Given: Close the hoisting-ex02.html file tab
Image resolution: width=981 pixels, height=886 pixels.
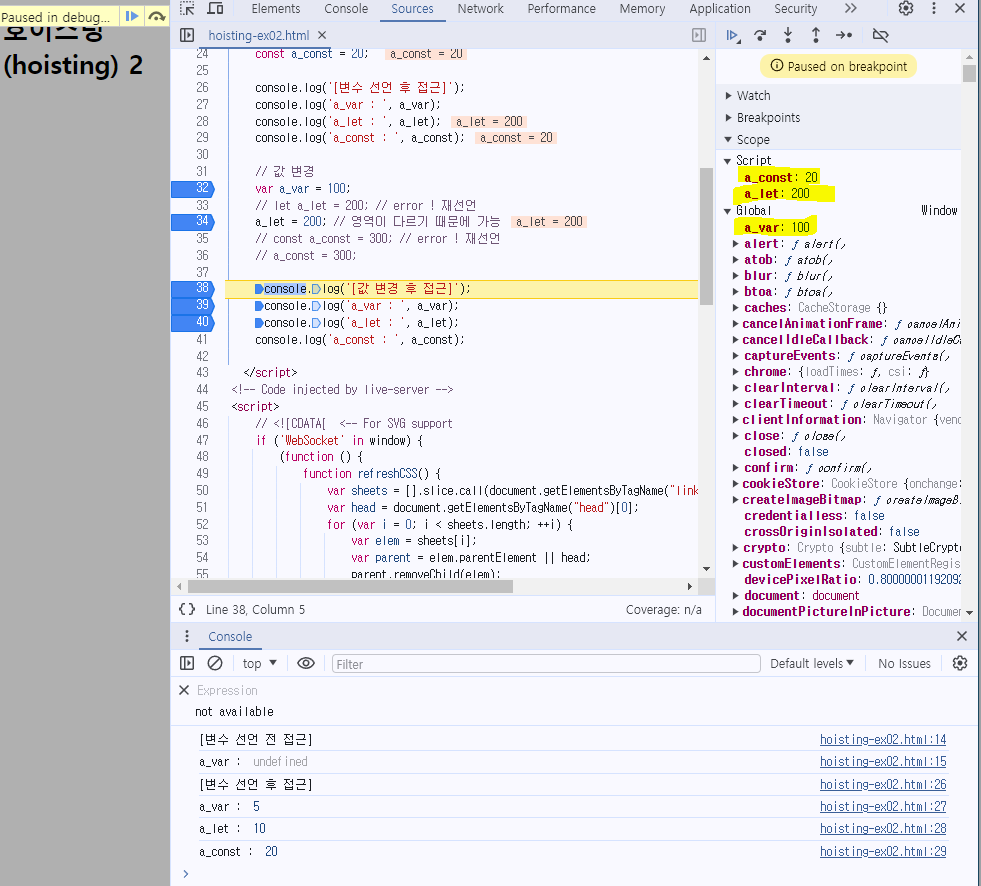Looking at the screenshot, I should coord(322,35).
